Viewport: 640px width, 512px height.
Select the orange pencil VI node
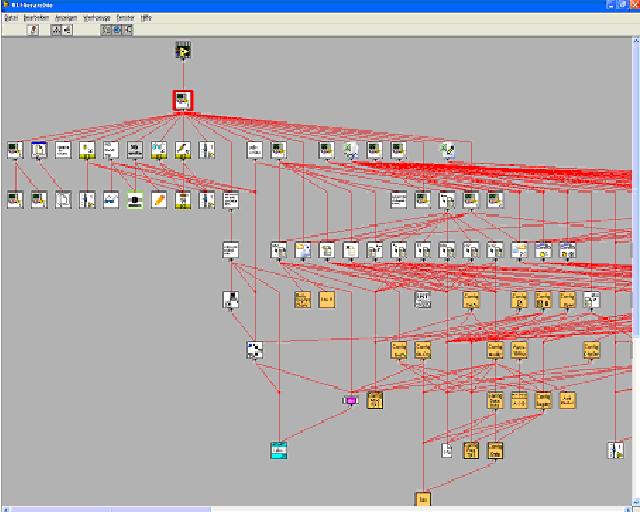tap(159, 200)
